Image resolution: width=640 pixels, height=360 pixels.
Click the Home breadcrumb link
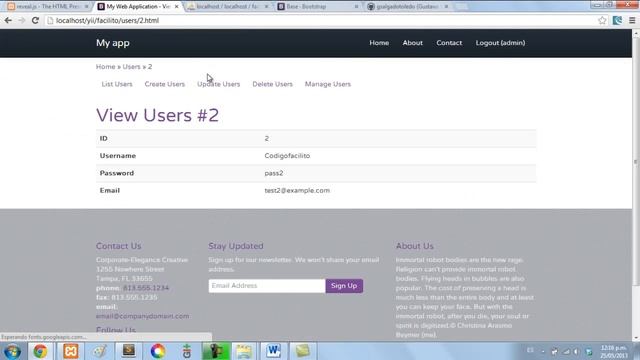(105, 67)
